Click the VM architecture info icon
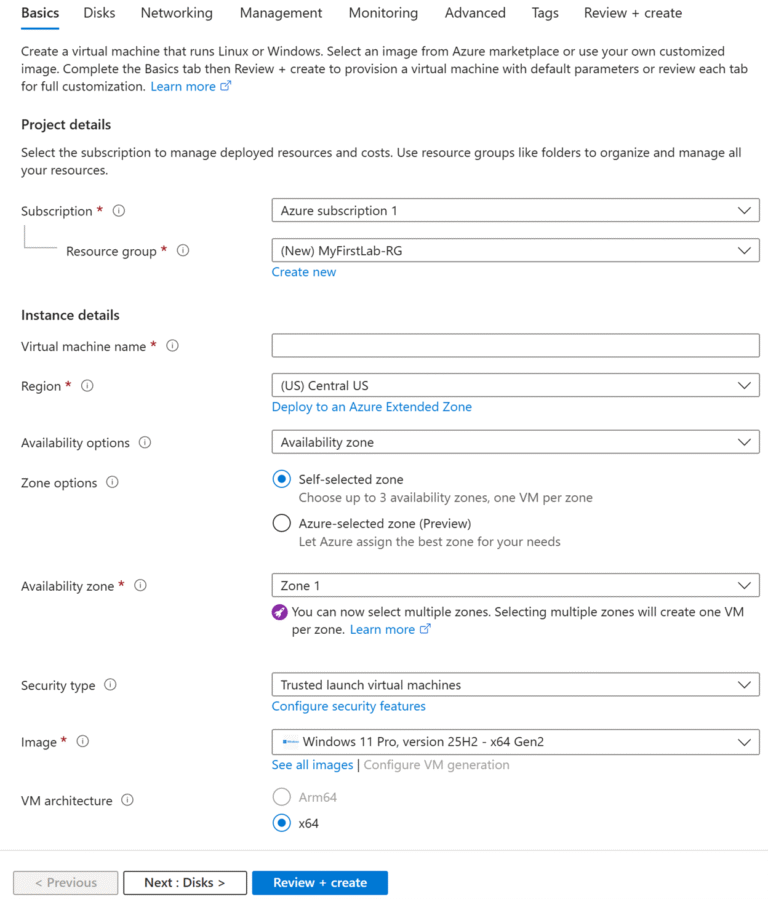This screenshot has height=899, width=768. tap(127, 800)
